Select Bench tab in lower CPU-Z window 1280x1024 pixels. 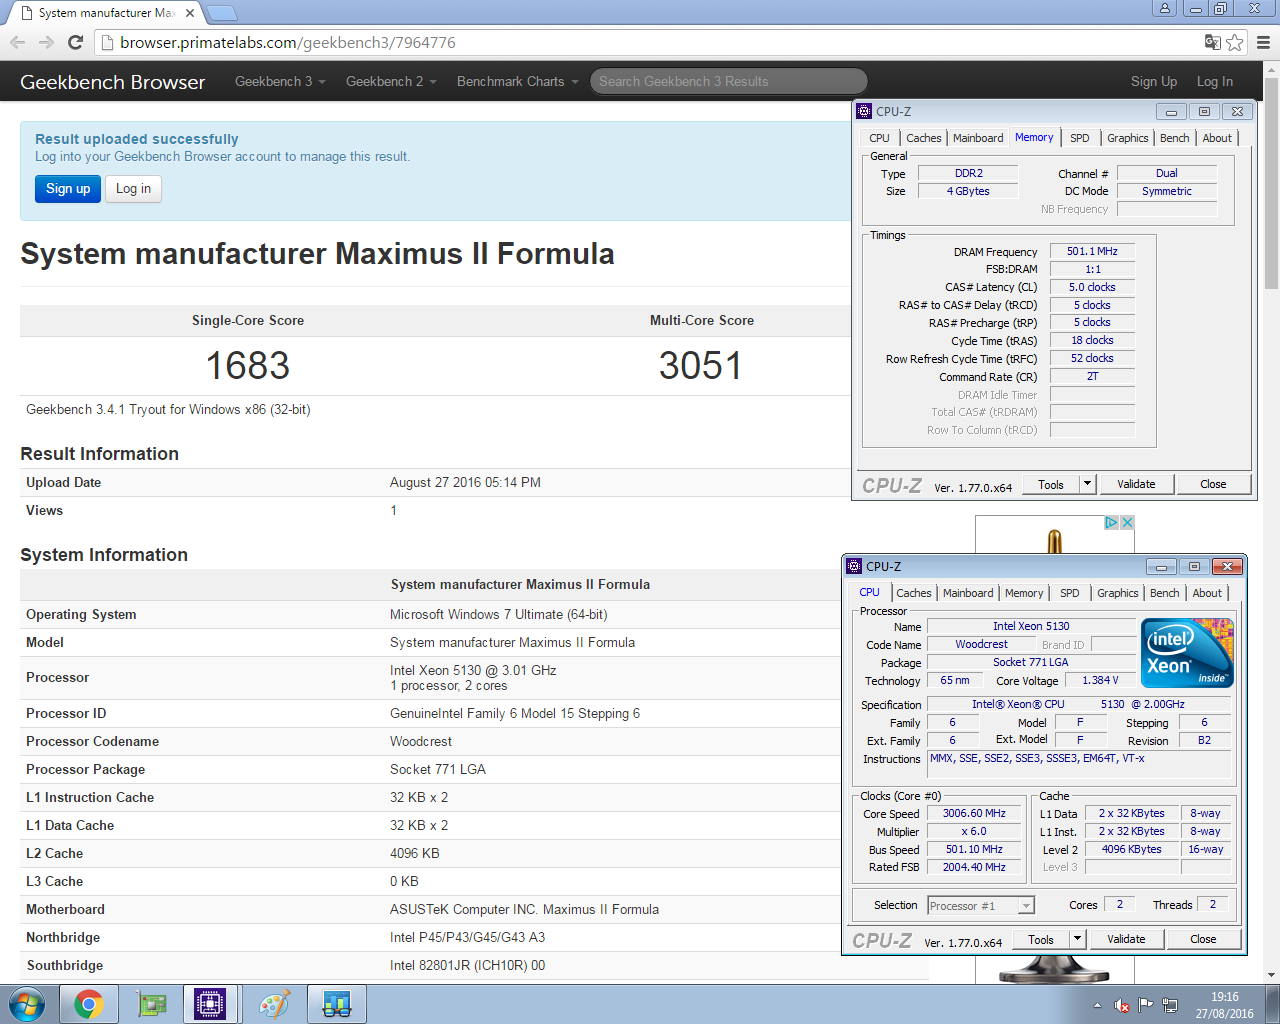click(x=1164, y=593)
